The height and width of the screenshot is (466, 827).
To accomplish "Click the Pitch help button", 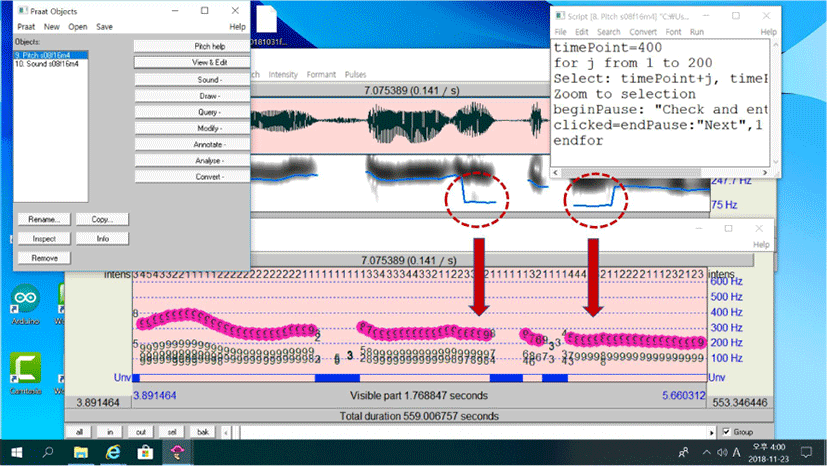I will tap(191, 46).
